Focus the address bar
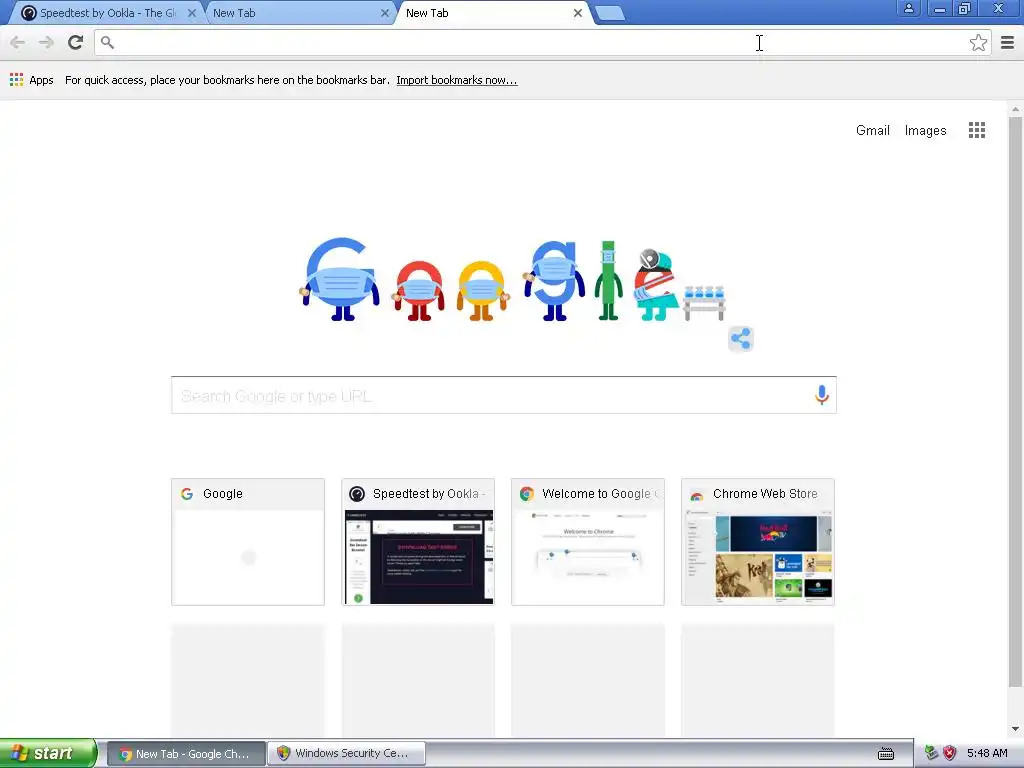The image size is (1024, 768). [542, 42]
